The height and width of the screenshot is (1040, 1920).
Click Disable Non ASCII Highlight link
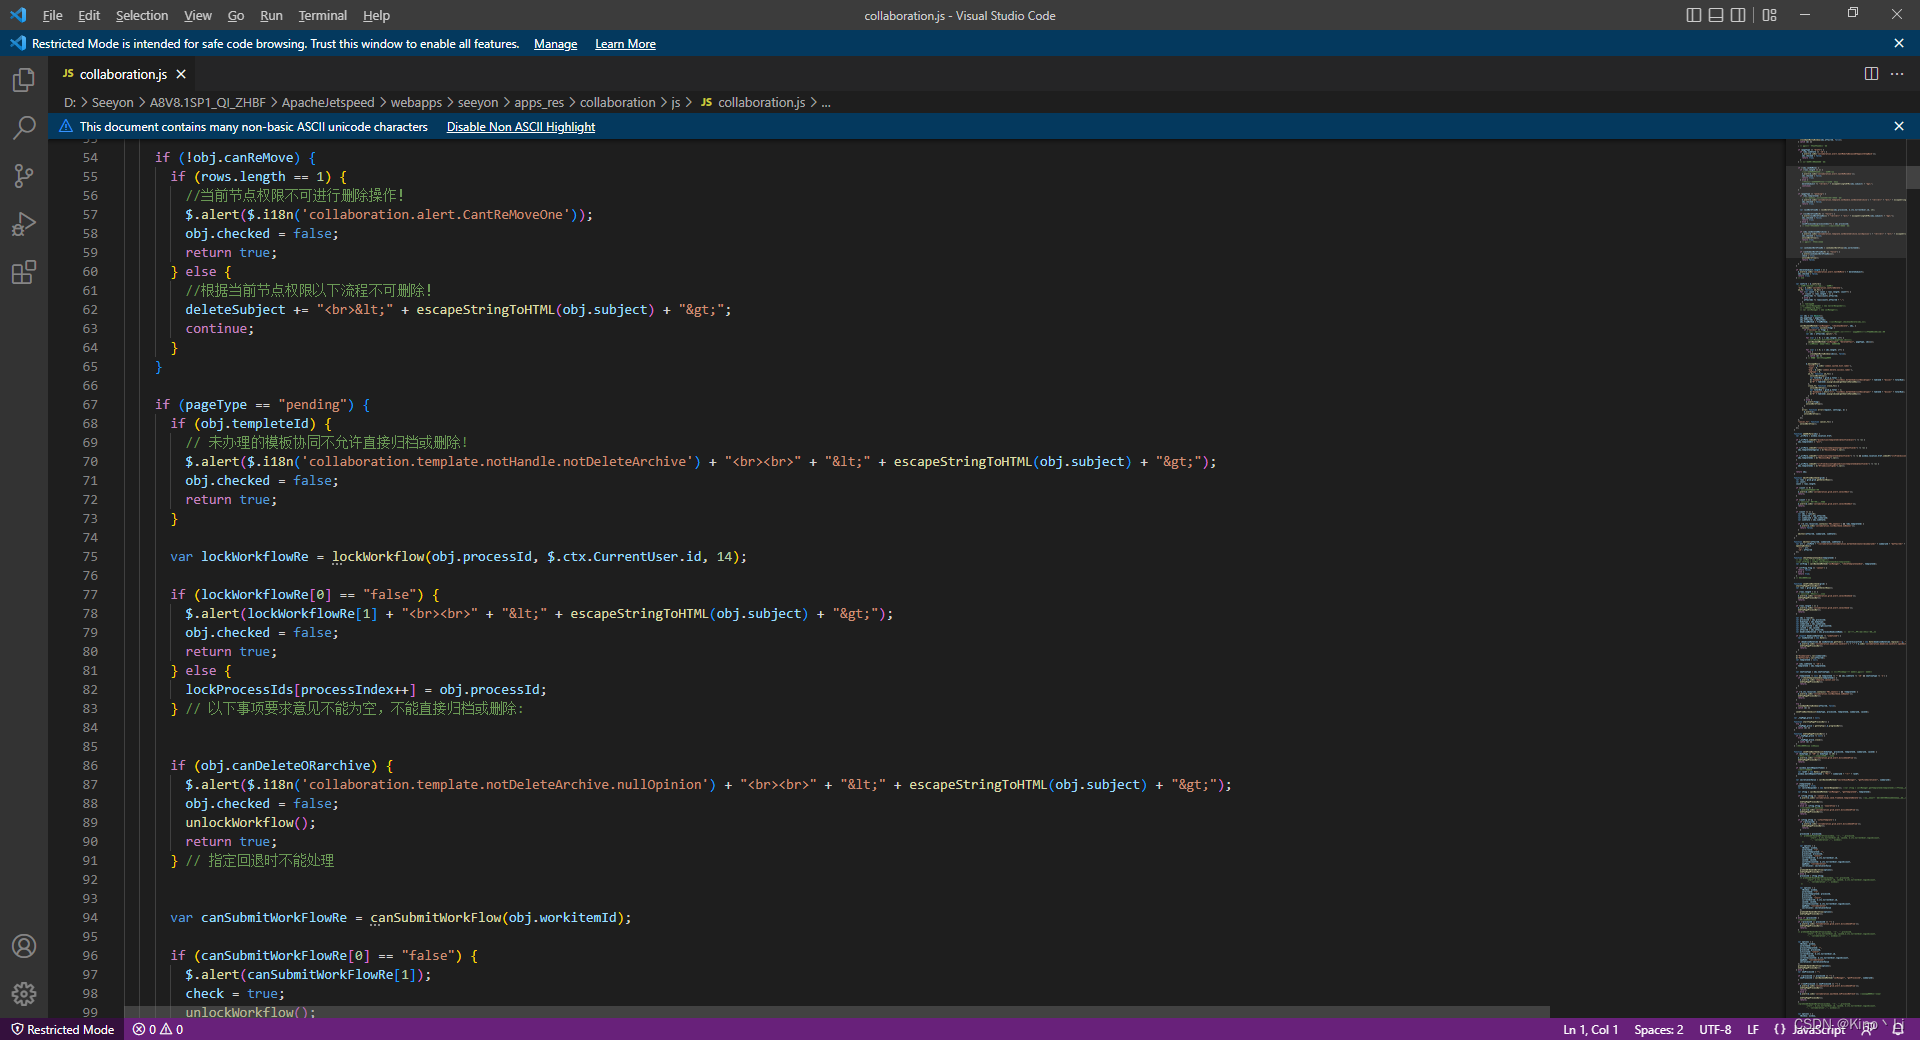tap(520, 127)
